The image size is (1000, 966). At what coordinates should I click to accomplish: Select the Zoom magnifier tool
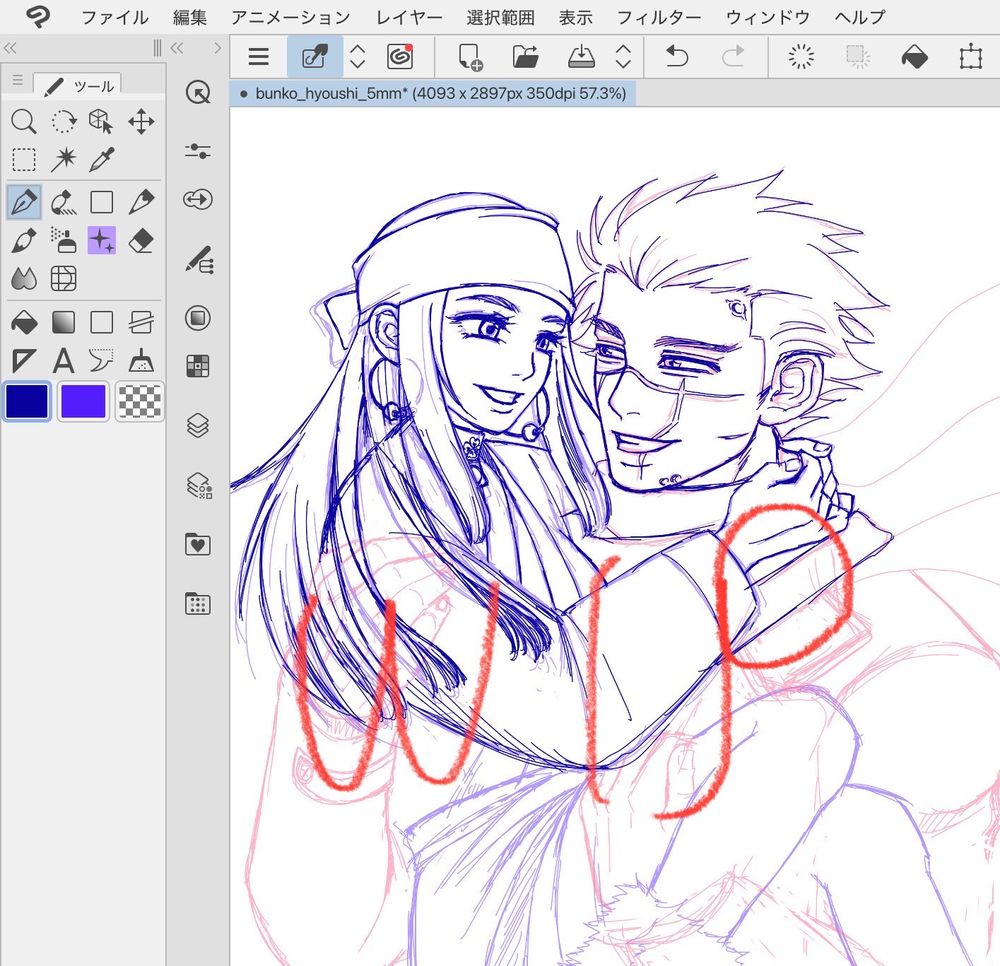coord(24,122)
